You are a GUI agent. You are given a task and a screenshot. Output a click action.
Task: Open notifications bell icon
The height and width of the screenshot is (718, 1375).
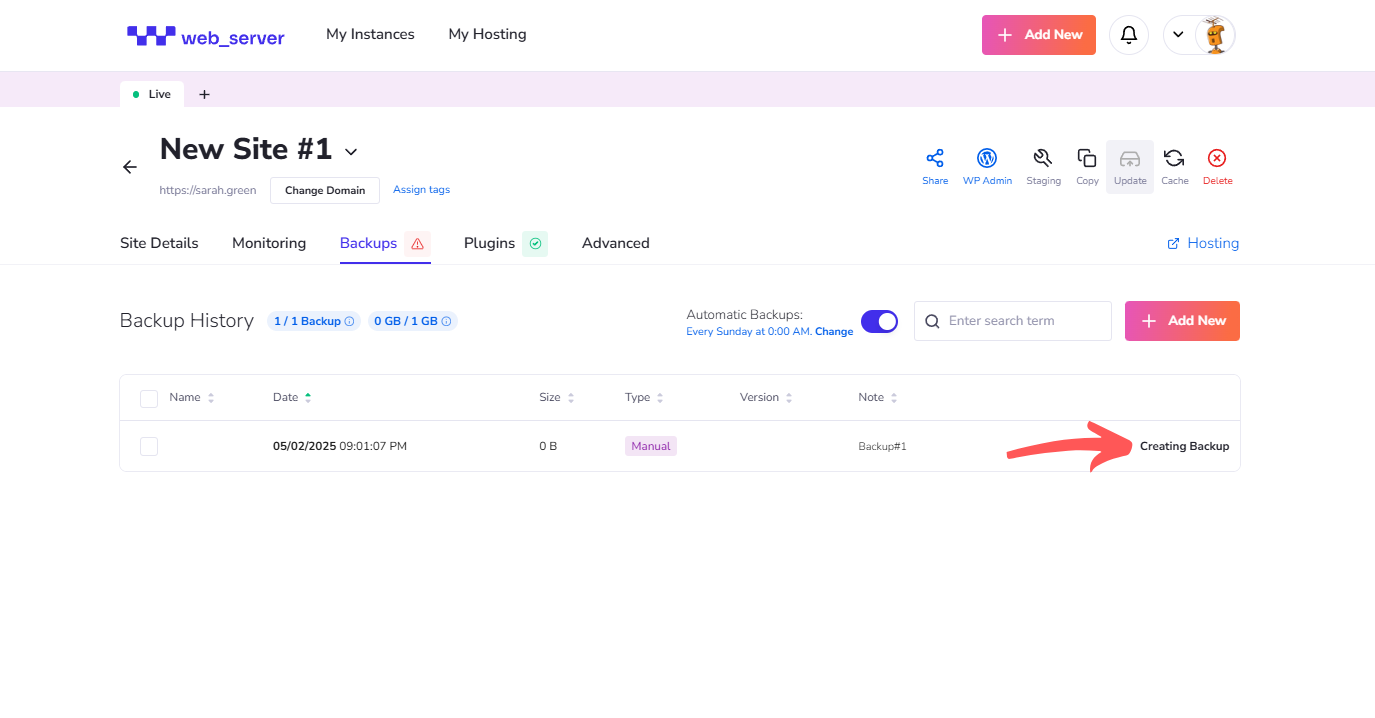1129,35
